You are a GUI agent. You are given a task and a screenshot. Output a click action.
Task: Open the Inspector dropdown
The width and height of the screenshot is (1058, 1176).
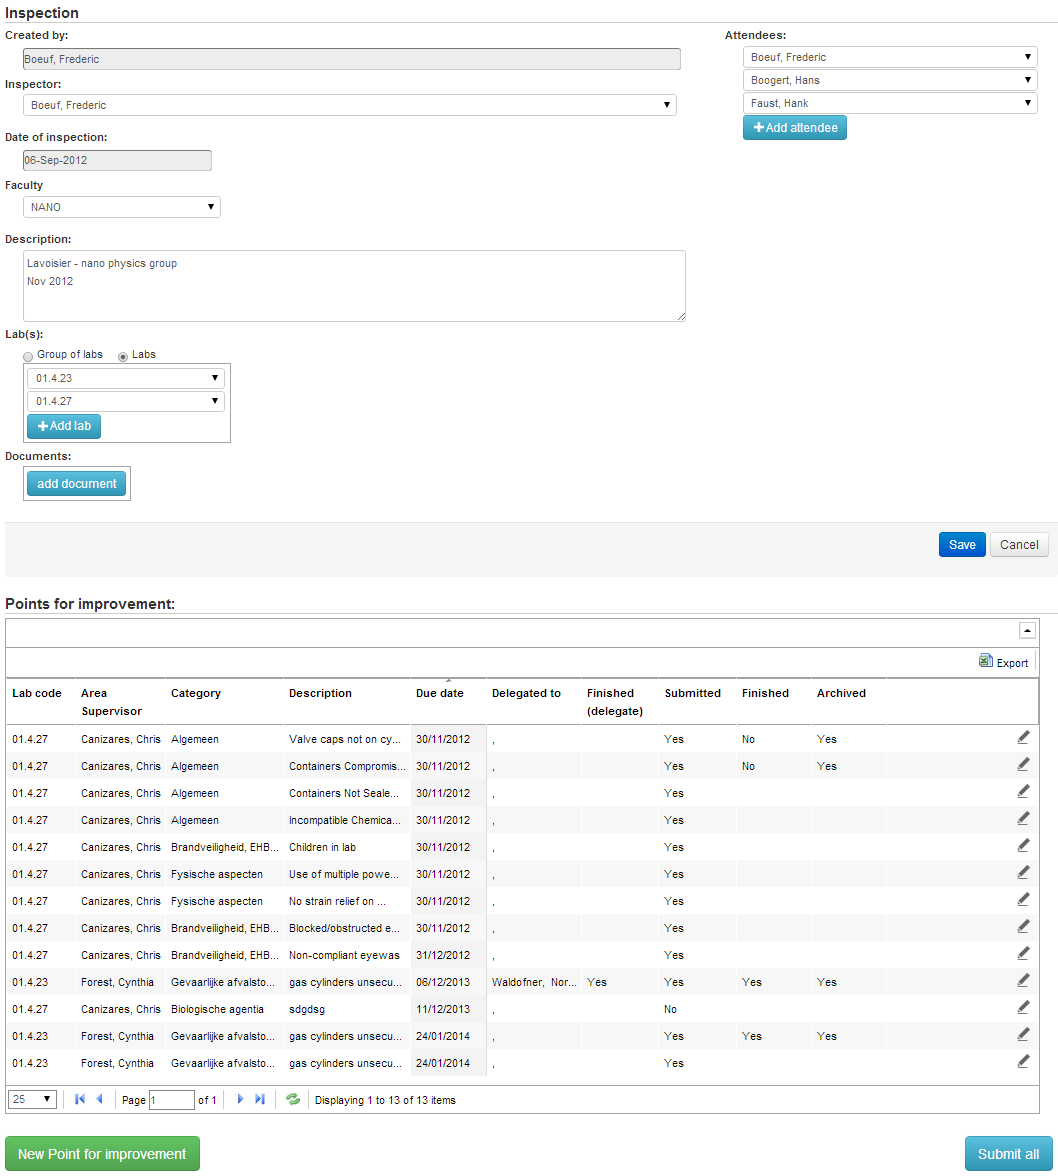[349, 105]
